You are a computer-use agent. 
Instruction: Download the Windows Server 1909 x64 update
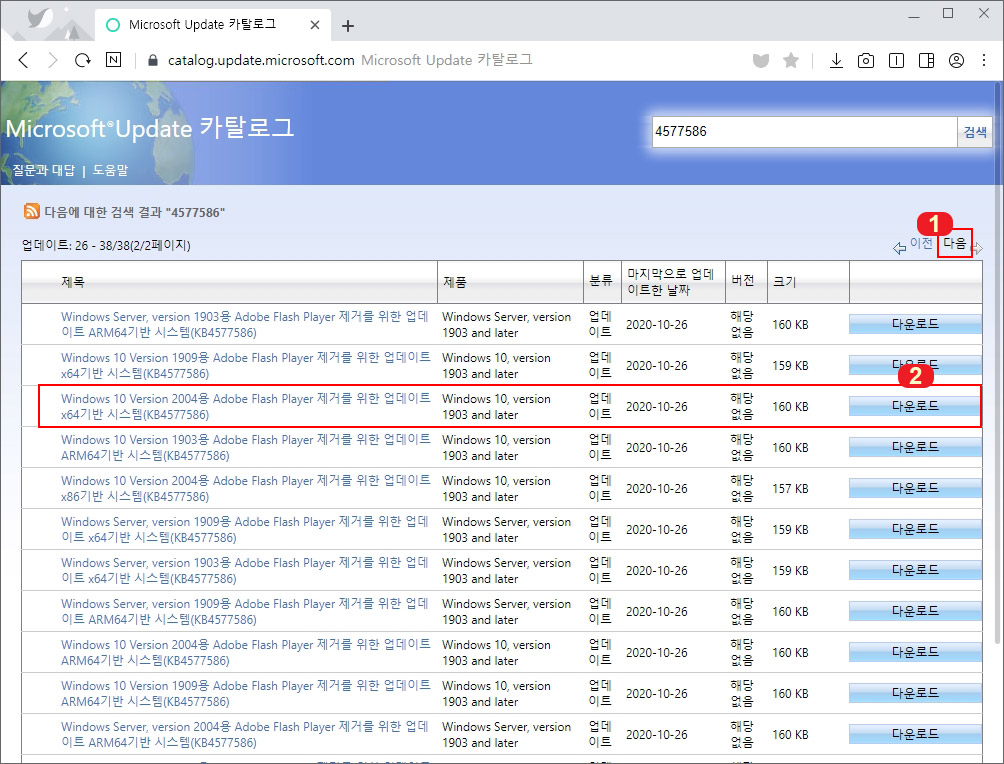[x=915, y=529]
